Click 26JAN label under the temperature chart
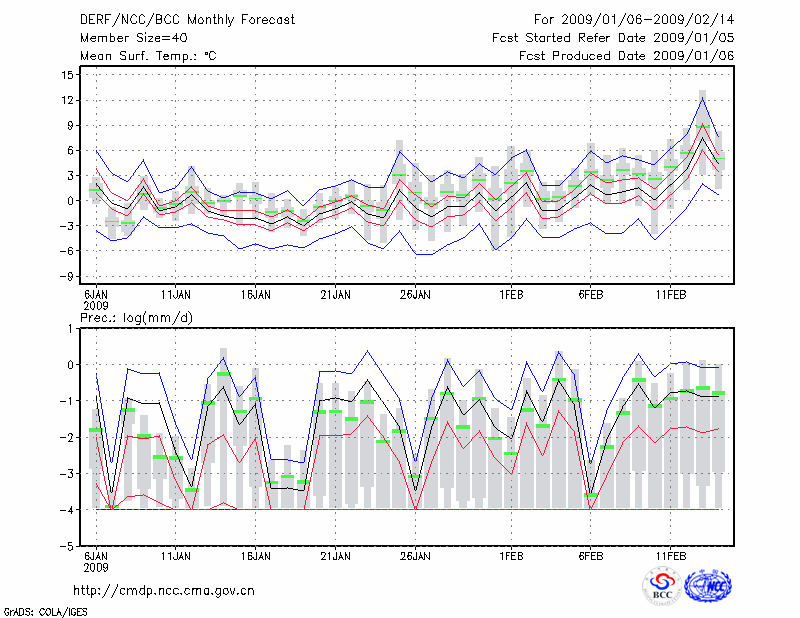The image size is (800, 618). 414,295
